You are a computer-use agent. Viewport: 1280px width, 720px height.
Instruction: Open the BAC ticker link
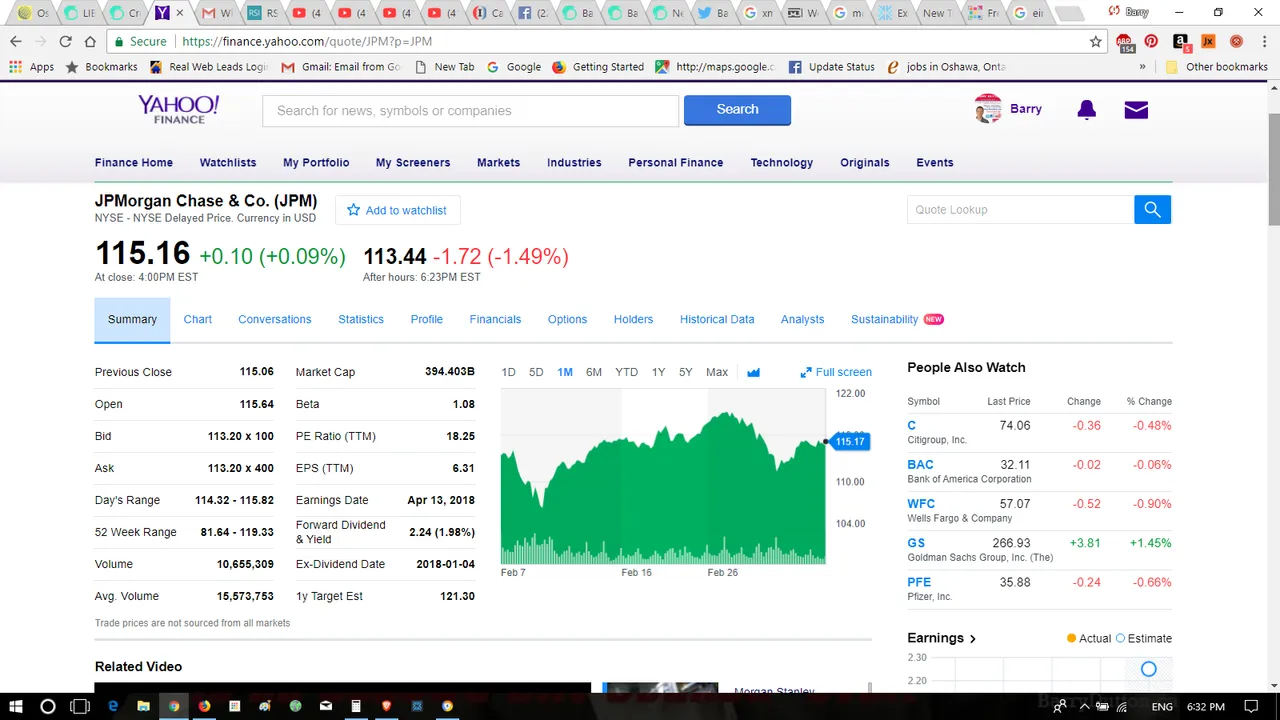pyautogui.click(x=920, y=464)
